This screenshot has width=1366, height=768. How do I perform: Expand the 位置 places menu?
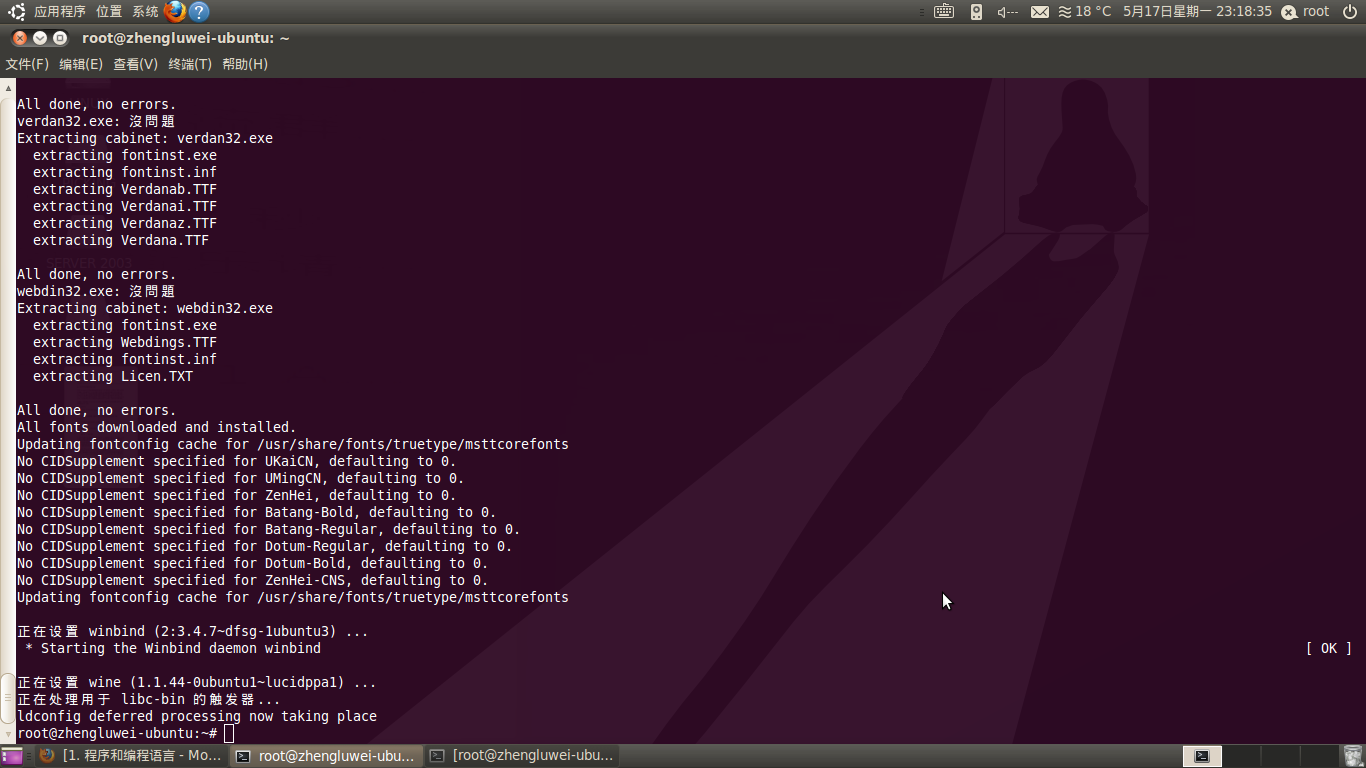pyautogui.click(x=109, y=12)
